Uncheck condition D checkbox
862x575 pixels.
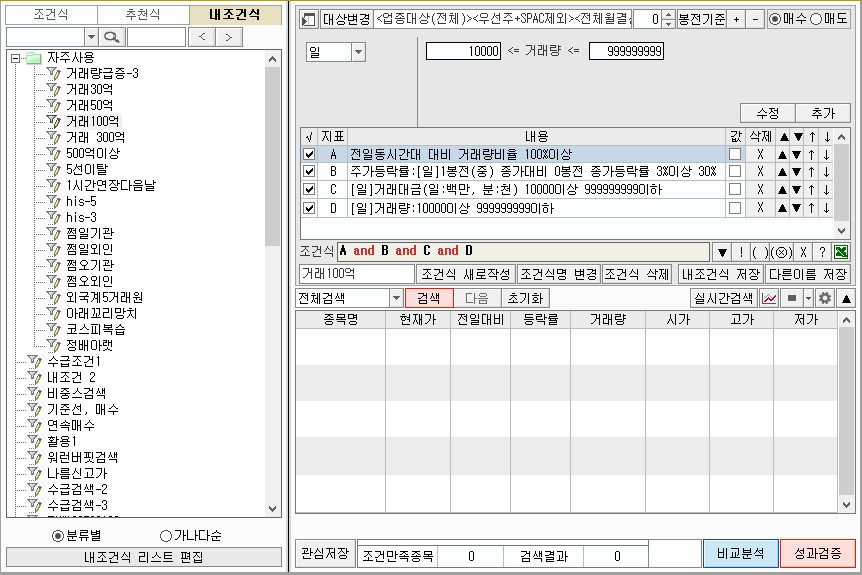[x=310, y=208]
